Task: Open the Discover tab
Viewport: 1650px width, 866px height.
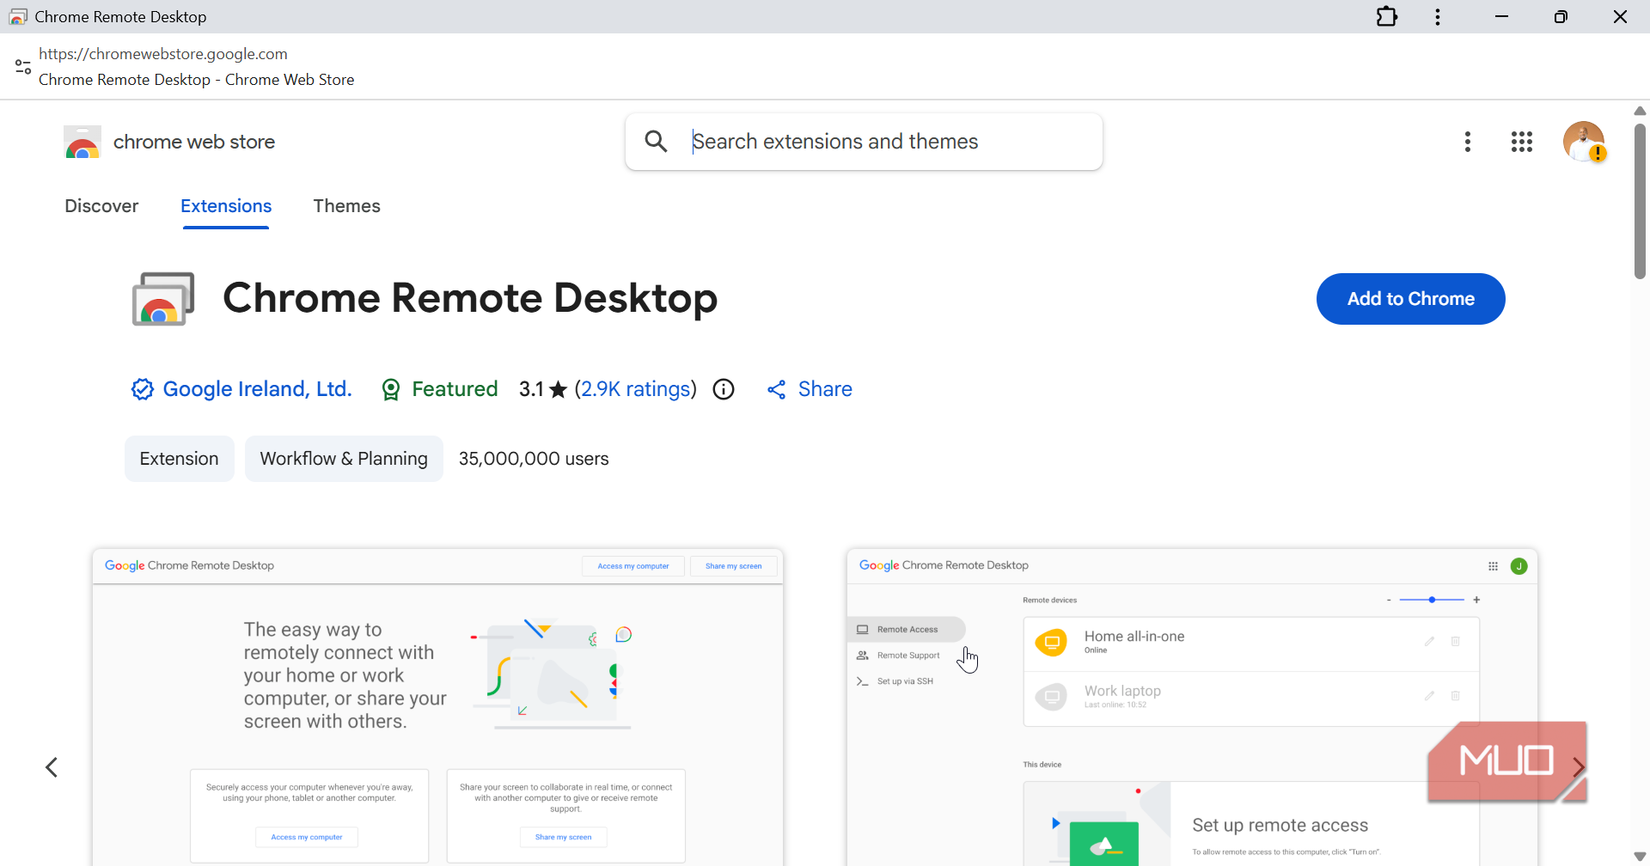Action: click(102, 206)
